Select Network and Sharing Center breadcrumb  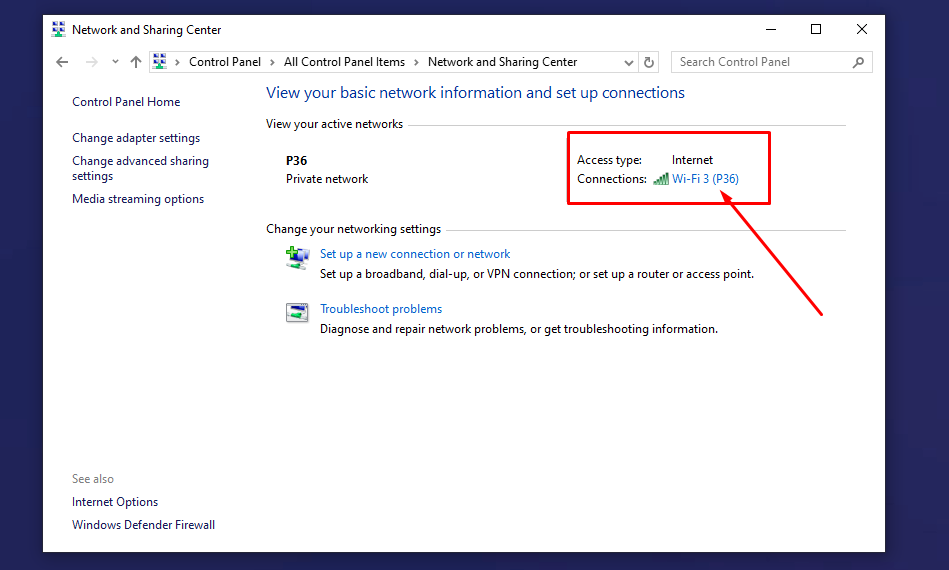tap(502, 62)
